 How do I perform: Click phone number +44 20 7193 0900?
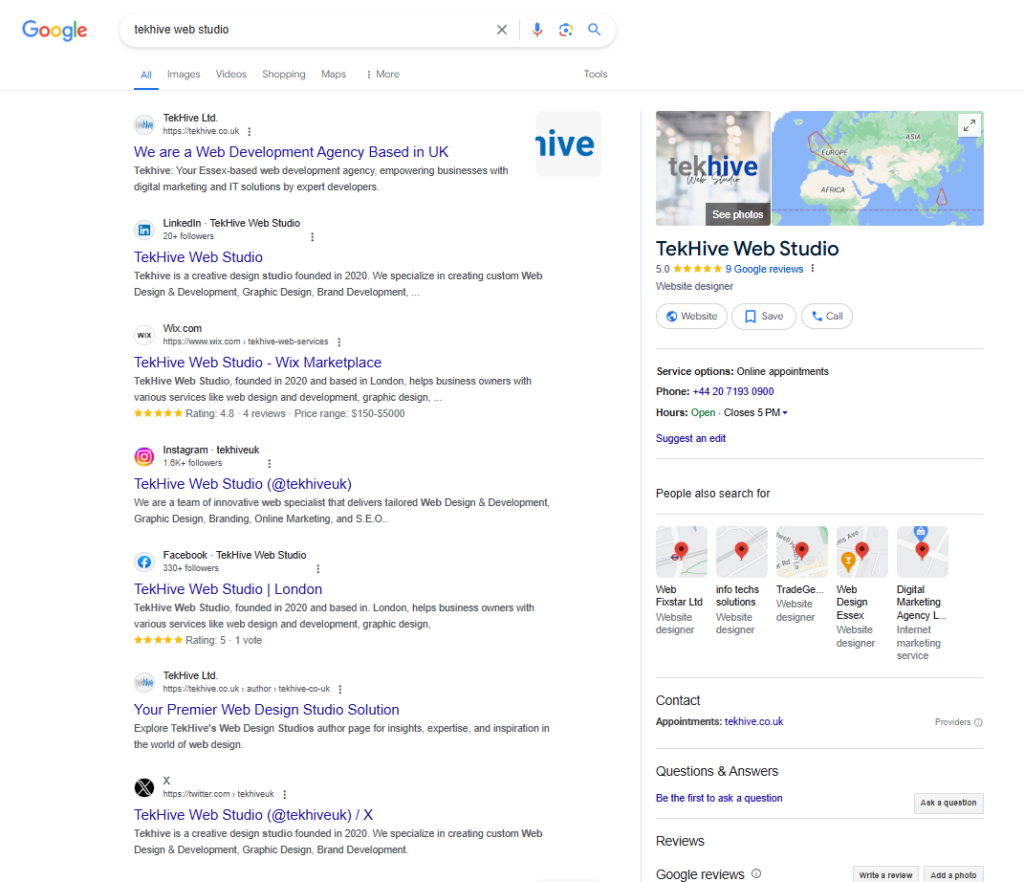(733, 391)
